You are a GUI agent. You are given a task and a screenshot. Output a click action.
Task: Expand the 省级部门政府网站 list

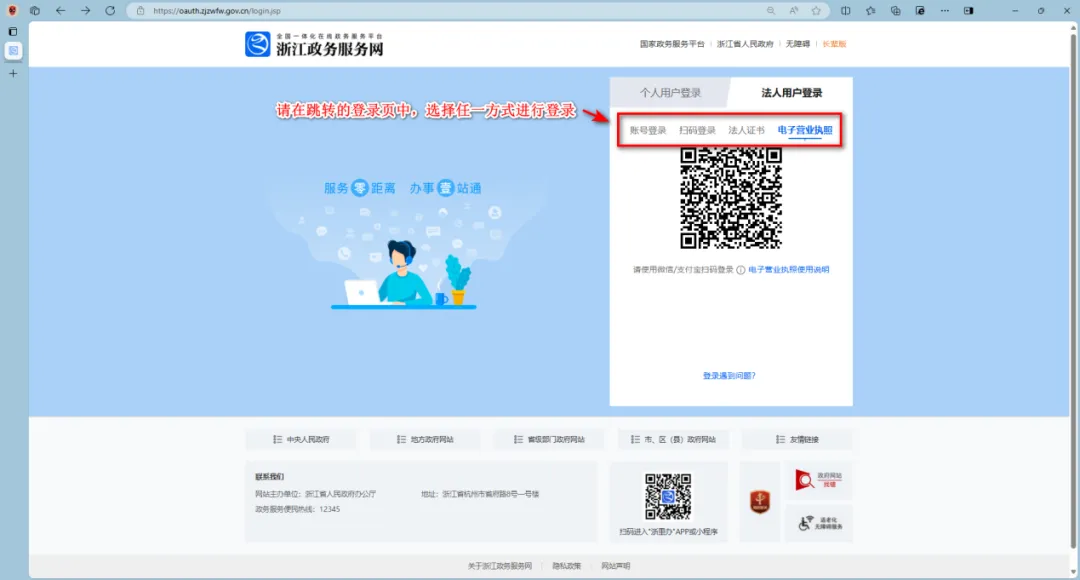click(x=549, y=439)
